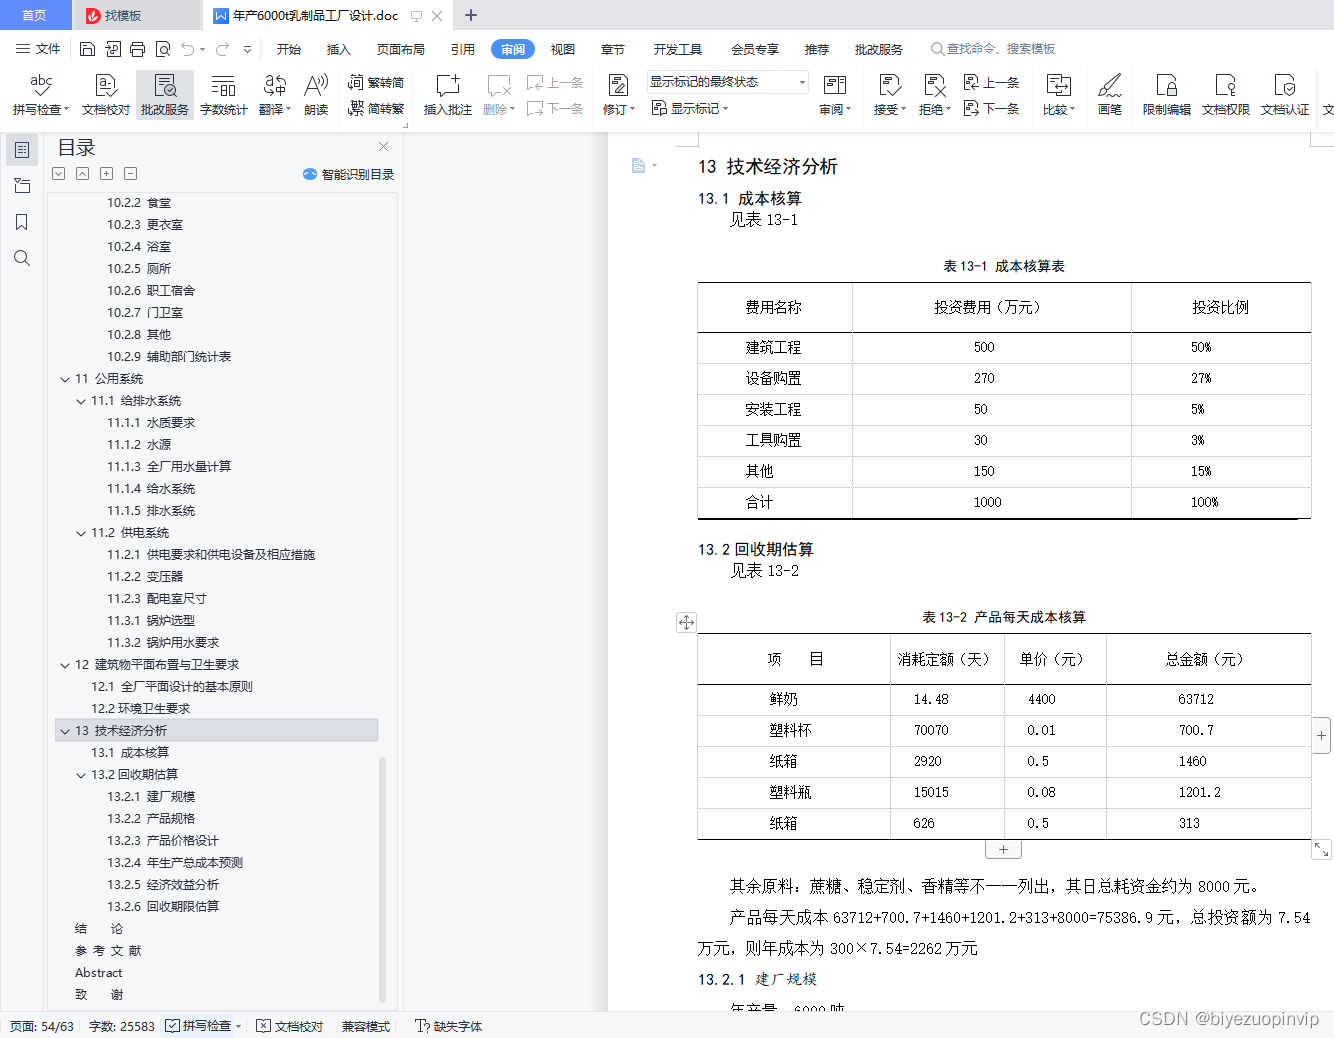Image resolution: width=1334 pixels, height=1038 pixels.
Task: Click the Print icon in quick access toolbar
Action: click(x=137, y=49)
